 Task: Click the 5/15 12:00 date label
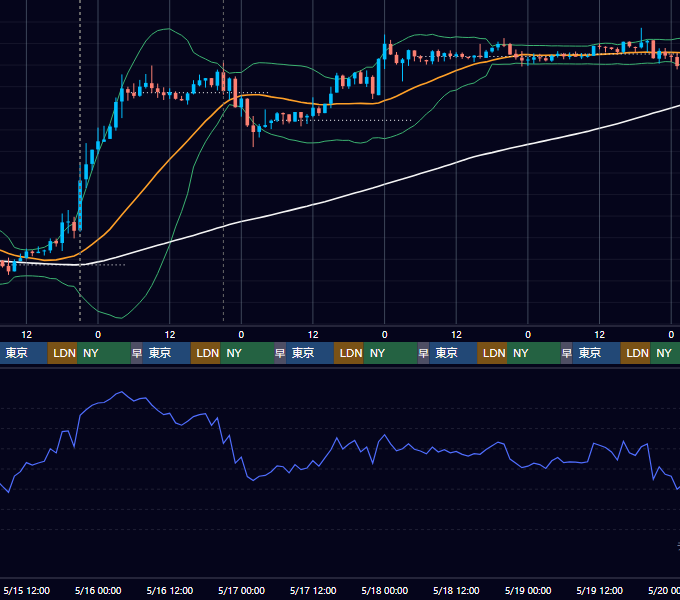pyautogui.click(x=26, y=590)
